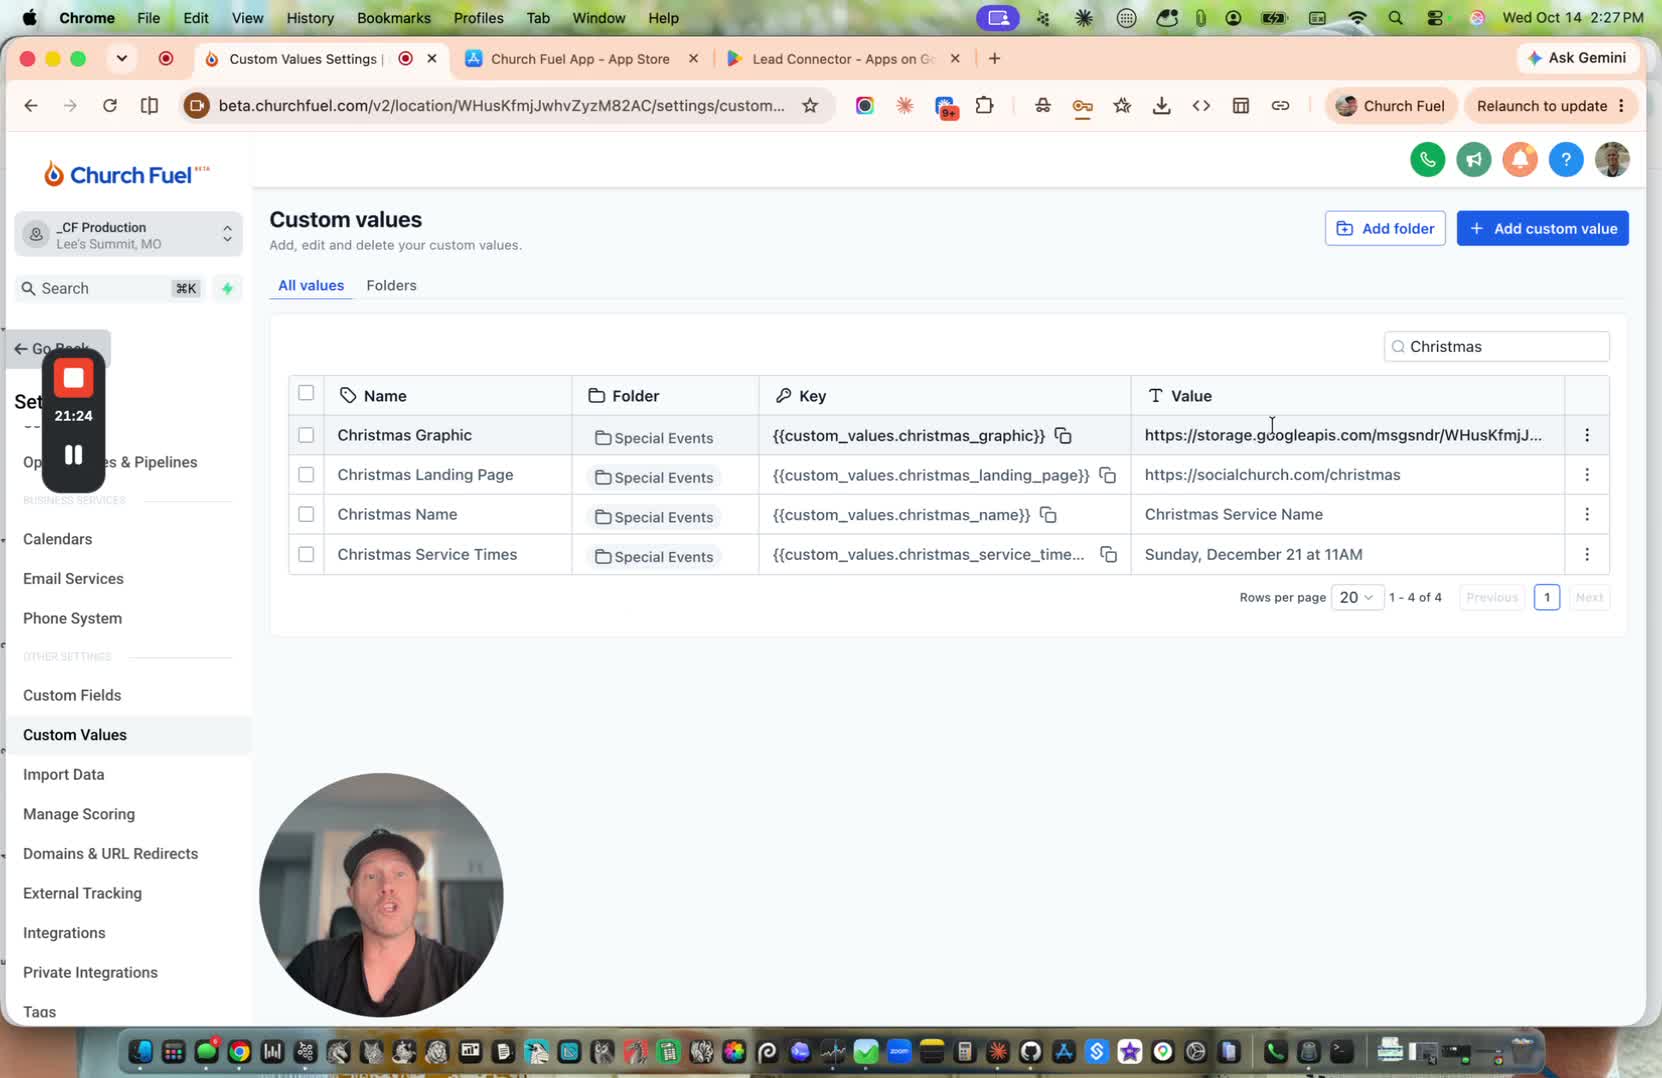Check the Christmas Graphic row checkbox
The height and width of the screenshot is (1078, 1662).
306,435
